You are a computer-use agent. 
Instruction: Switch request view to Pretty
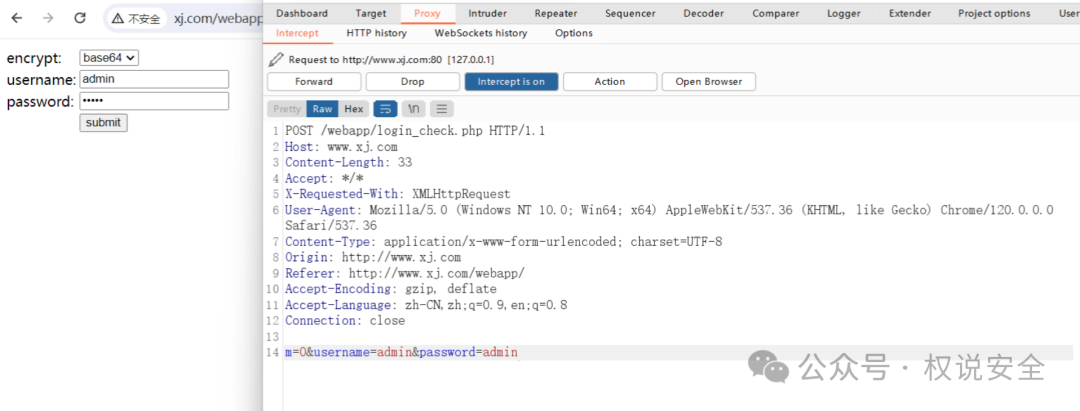tap(287, 109)
